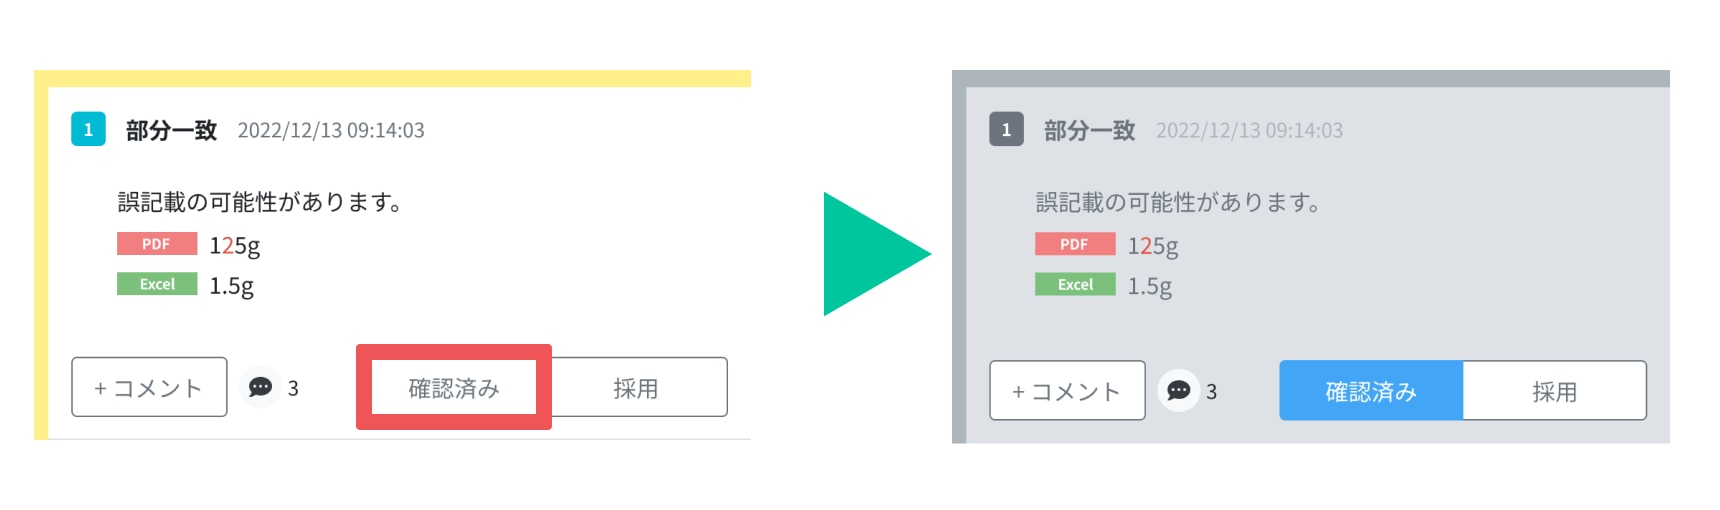1720x510 pixels.
Task: Add a comment in the left card
Action: click(x=149, y=387)
